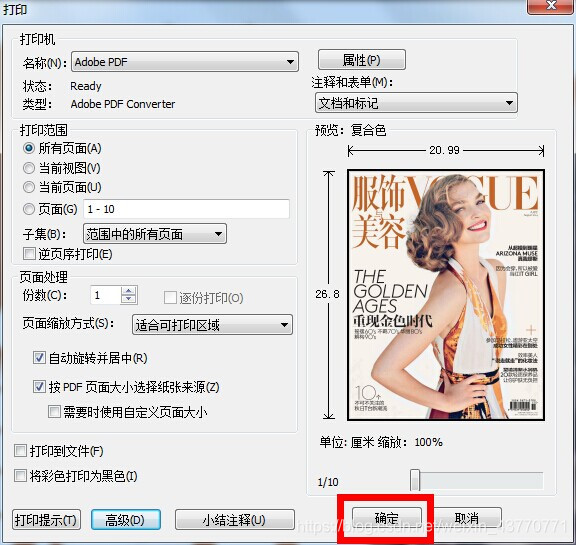This screenshot has height=545, width=576.
Task: Click the preview page slider handle
Action: click(x=415, y=480)
